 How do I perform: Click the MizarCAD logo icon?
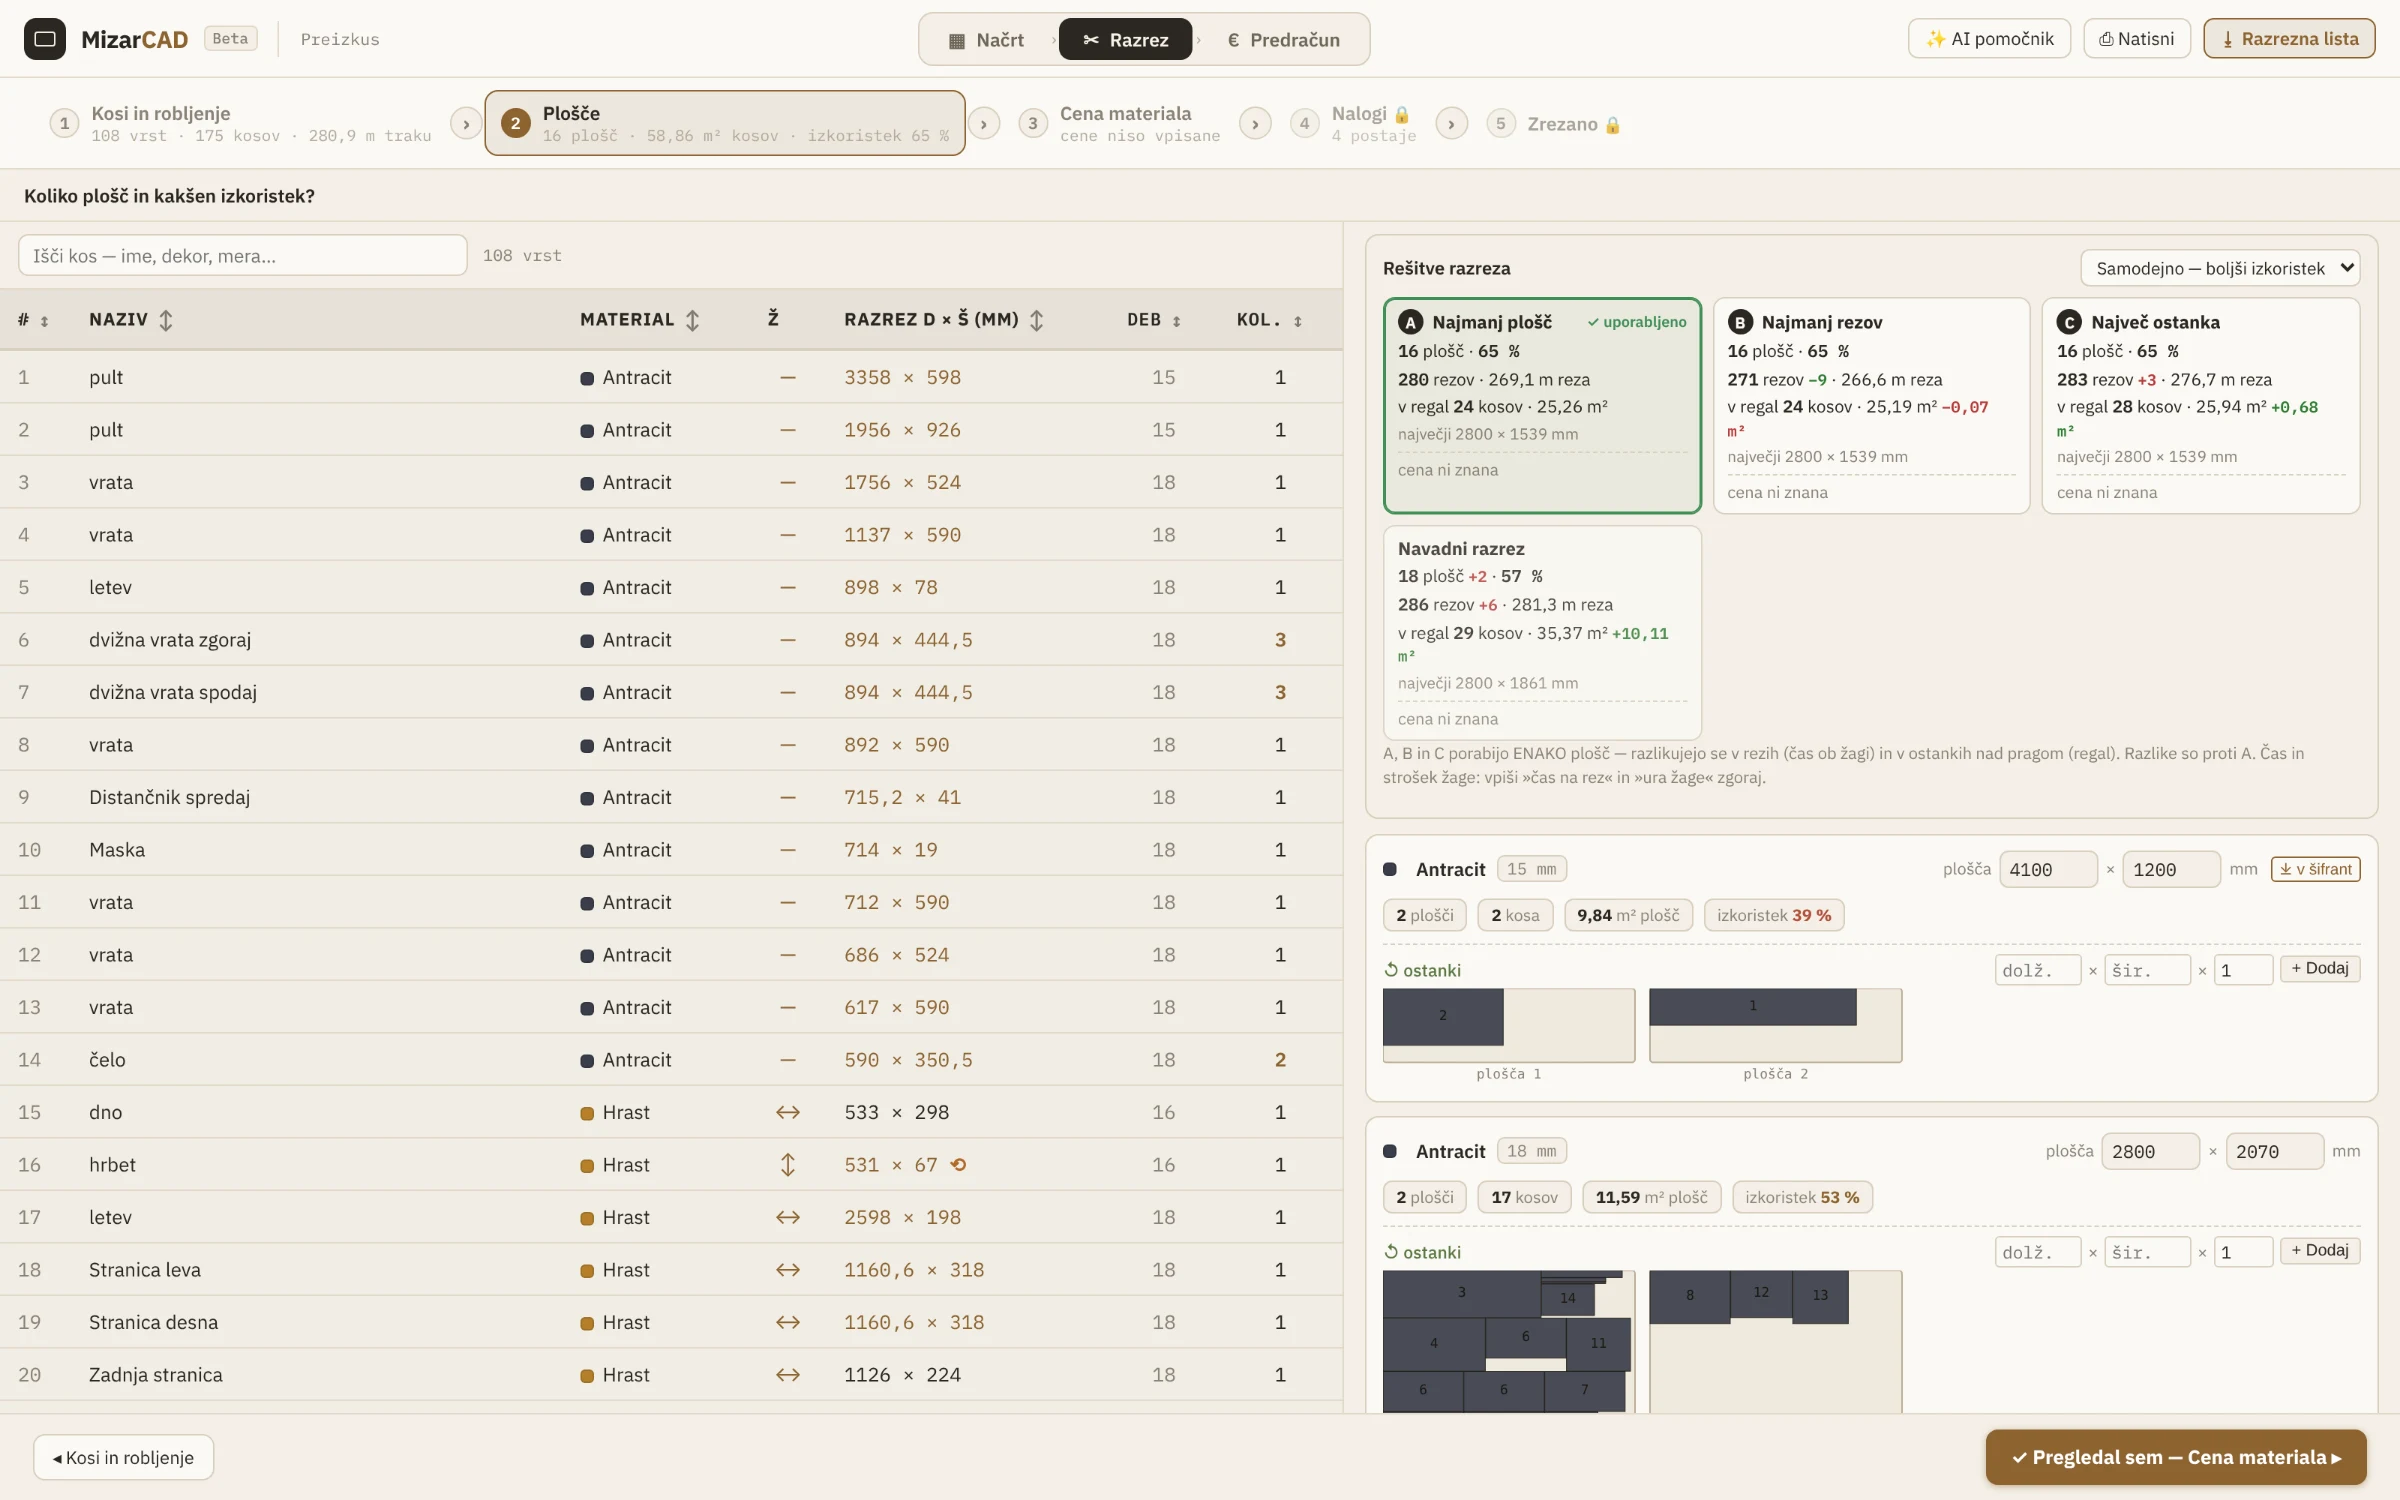coord(44,39)
